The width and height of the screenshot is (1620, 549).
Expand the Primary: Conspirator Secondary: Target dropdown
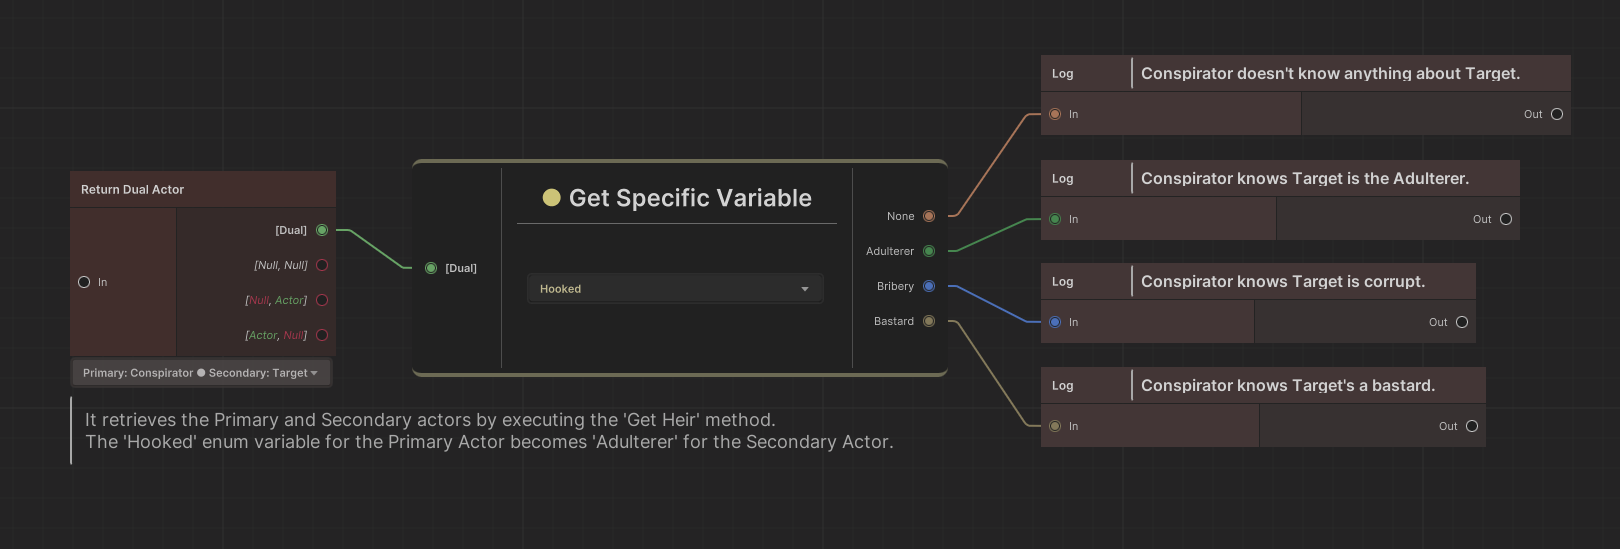pos(200,373)
